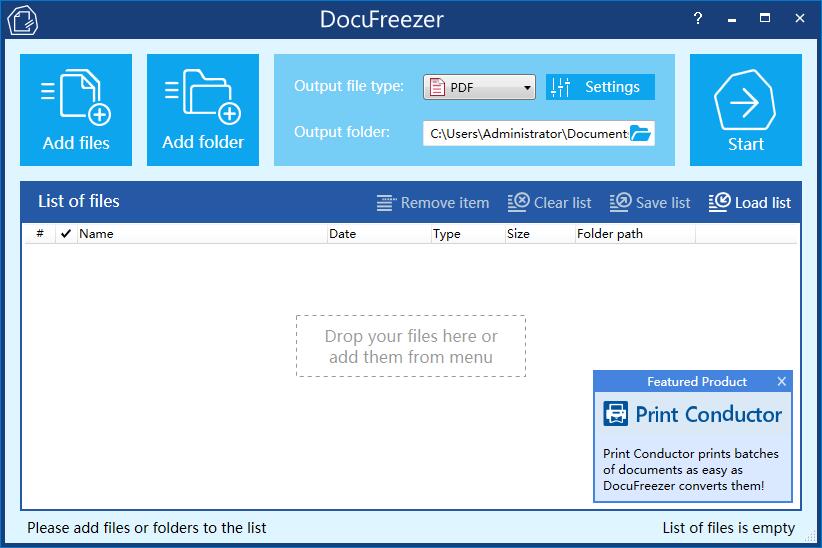The height and width of the screenshot is (548, 822).
Task: Click the # column header
Action: [40, 234]
